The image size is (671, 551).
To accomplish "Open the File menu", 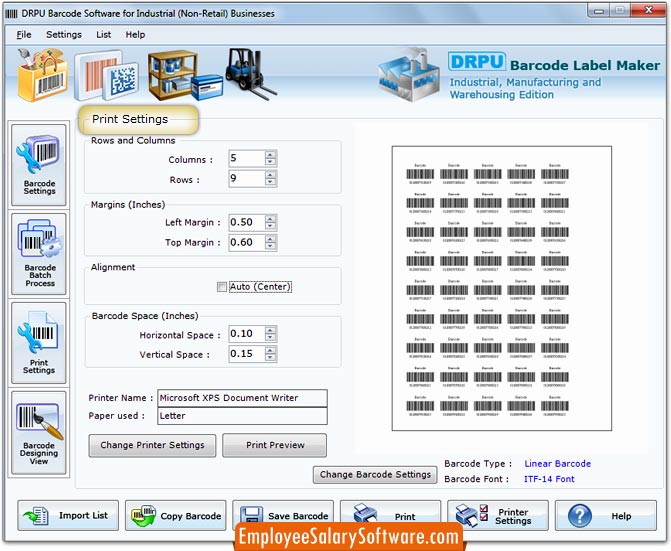I will pos(24,35).
